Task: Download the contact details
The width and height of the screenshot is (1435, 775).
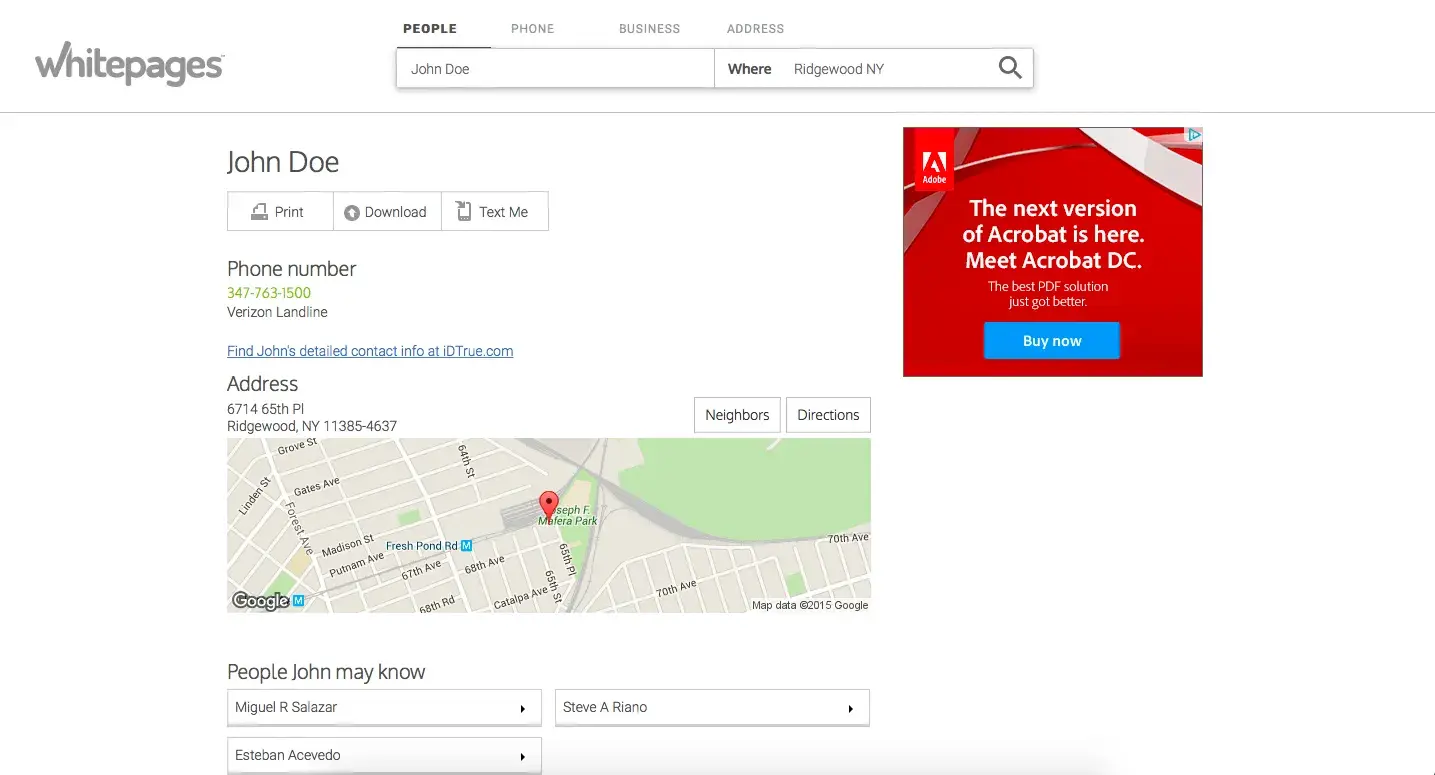Action: click(386, 212)
